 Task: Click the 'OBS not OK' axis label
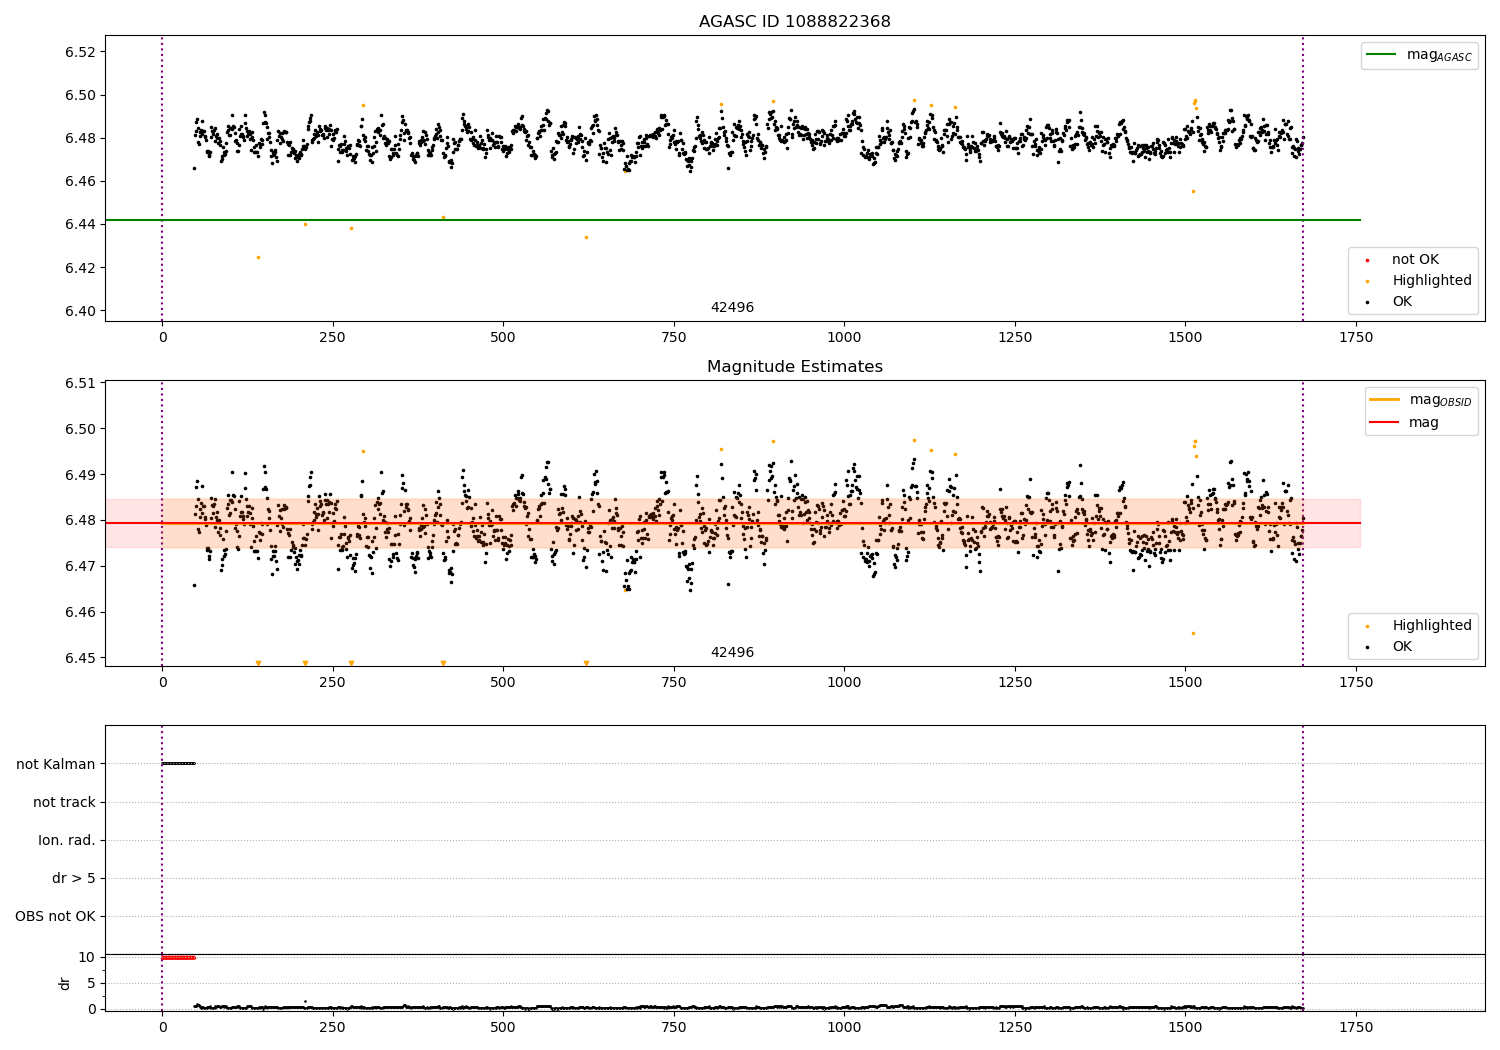(55, 916)
